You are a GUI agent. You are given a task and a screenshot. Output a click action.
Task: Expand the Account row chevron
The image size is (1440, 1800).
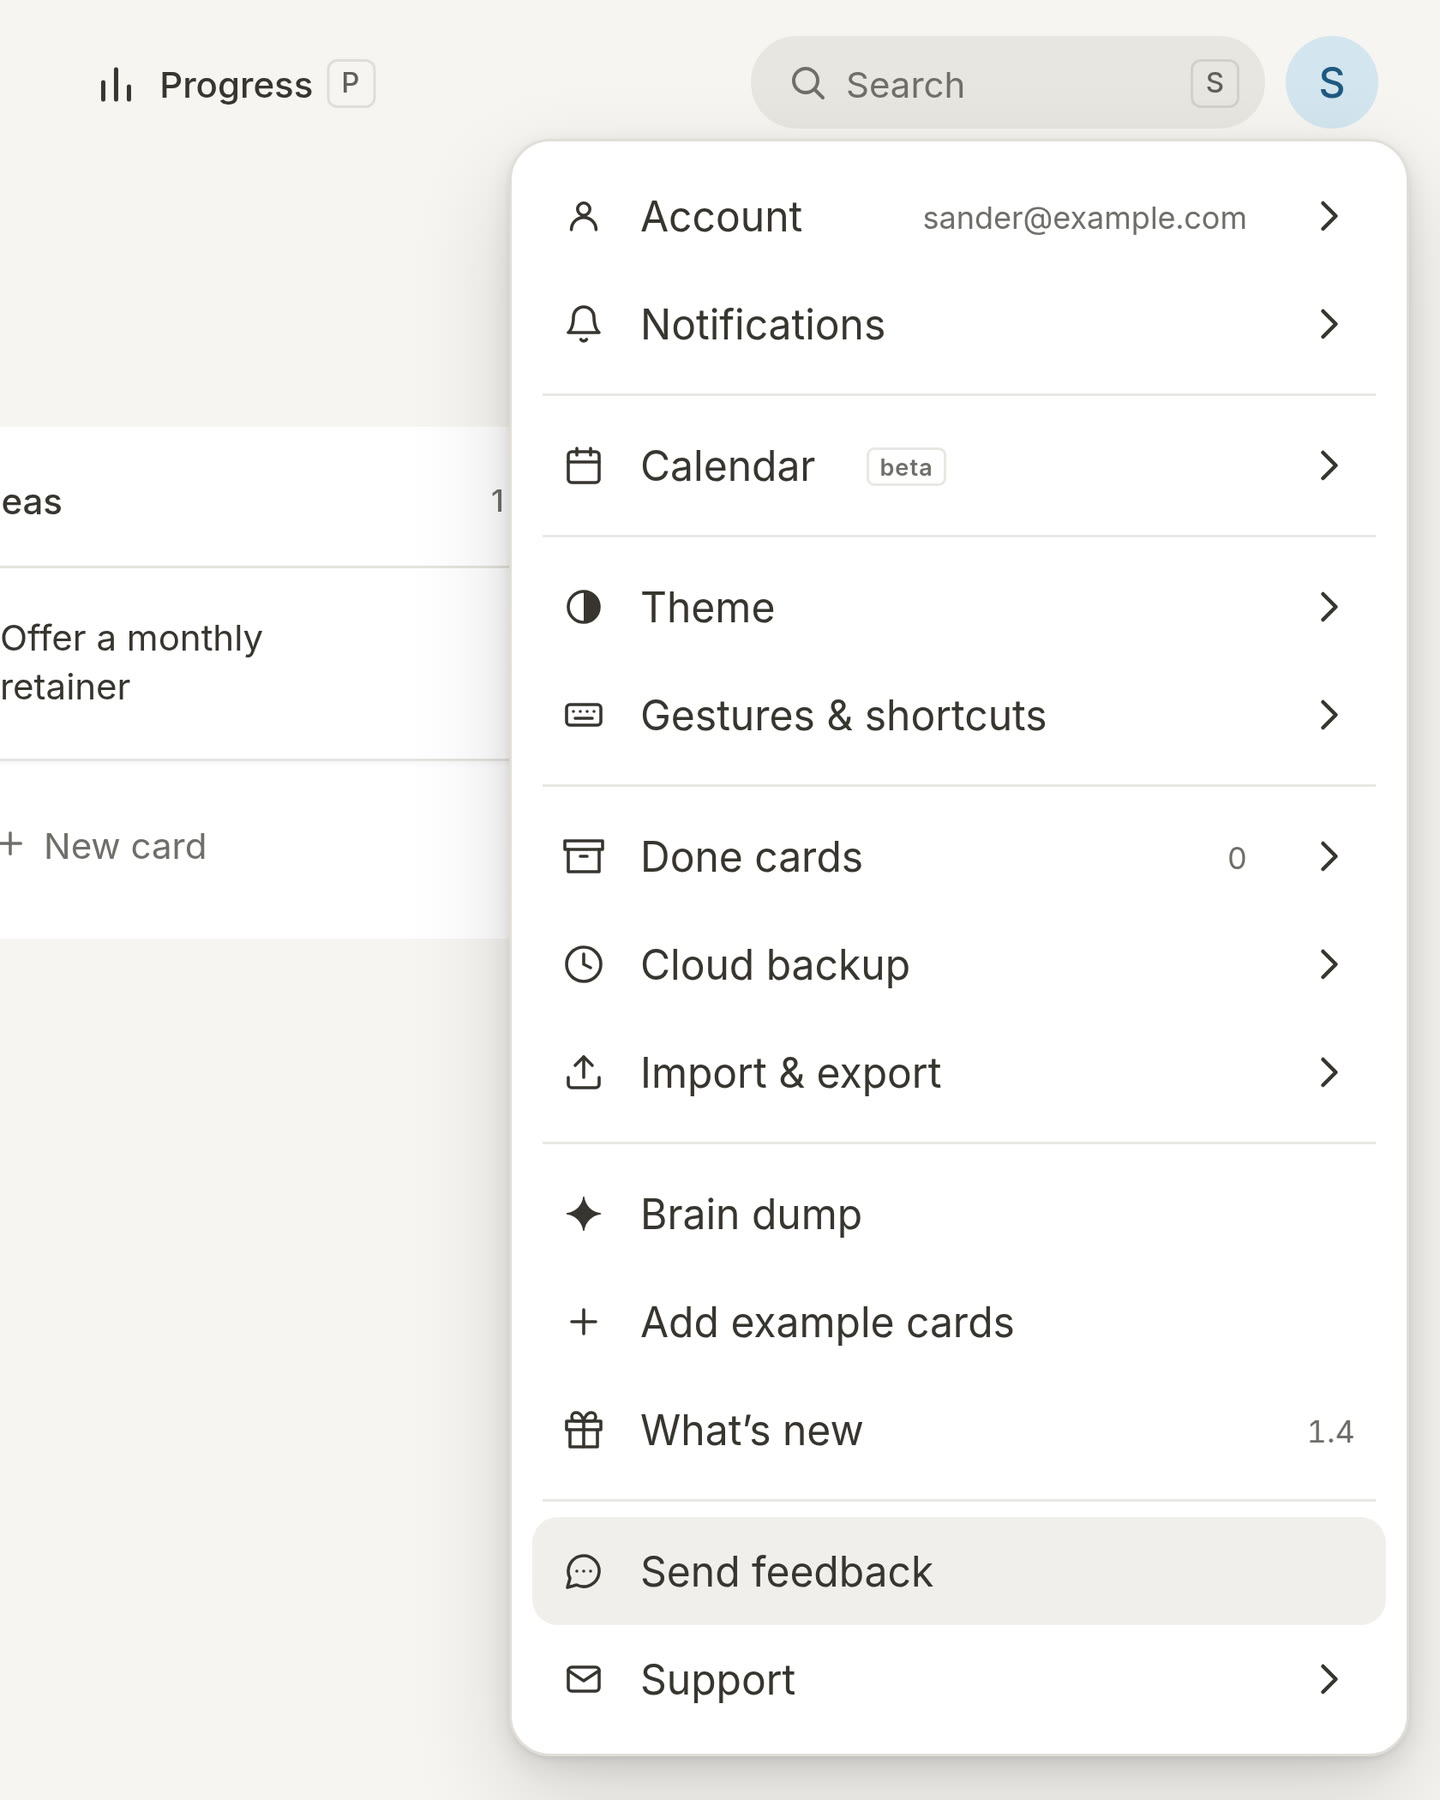[1328, 217]
